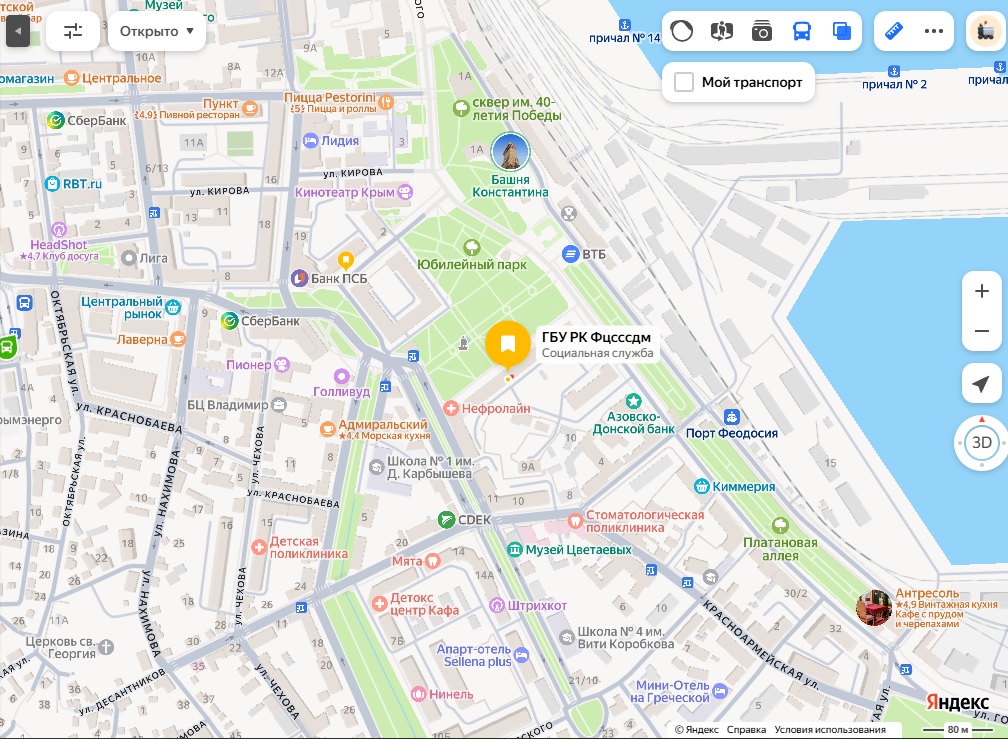Click the yellow bookmark pin marker
The image size is (1008, 739).
[508, 344]
